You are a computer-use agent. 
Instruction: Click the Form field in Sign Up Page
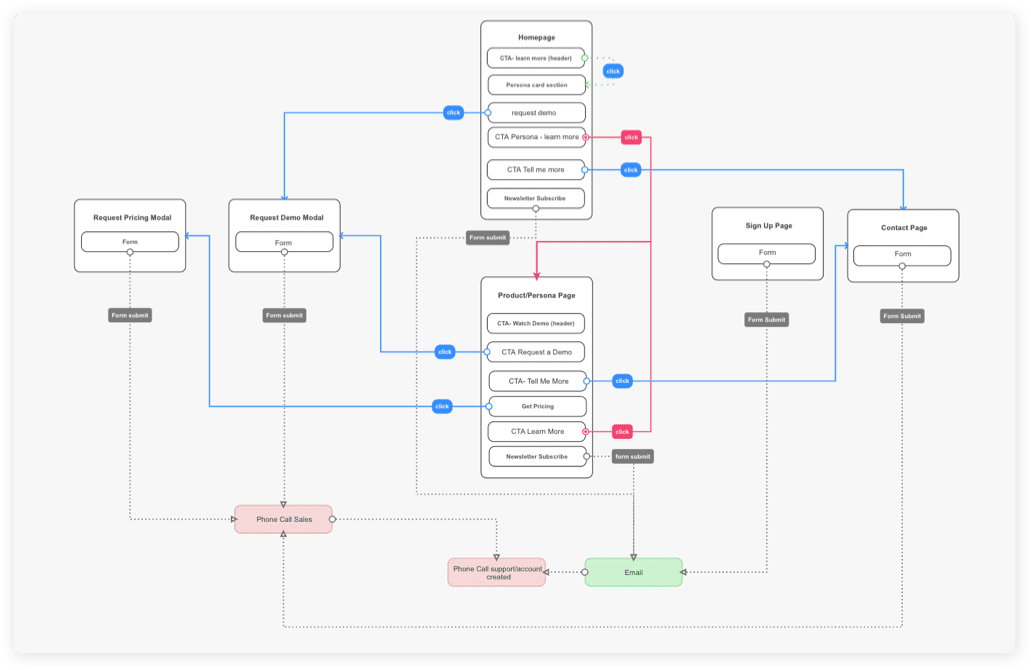(767, 253)
